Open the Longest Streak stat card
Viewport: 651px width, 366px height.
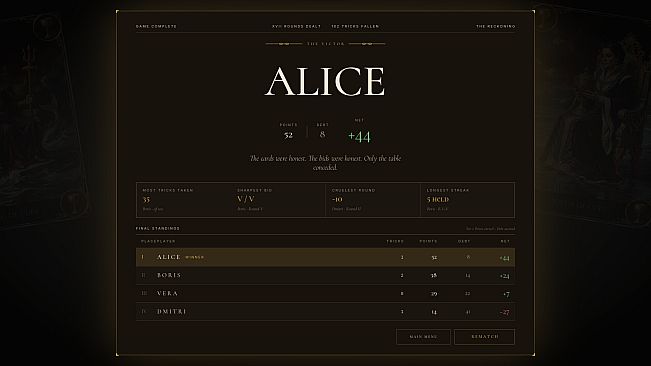pos(467,200)
